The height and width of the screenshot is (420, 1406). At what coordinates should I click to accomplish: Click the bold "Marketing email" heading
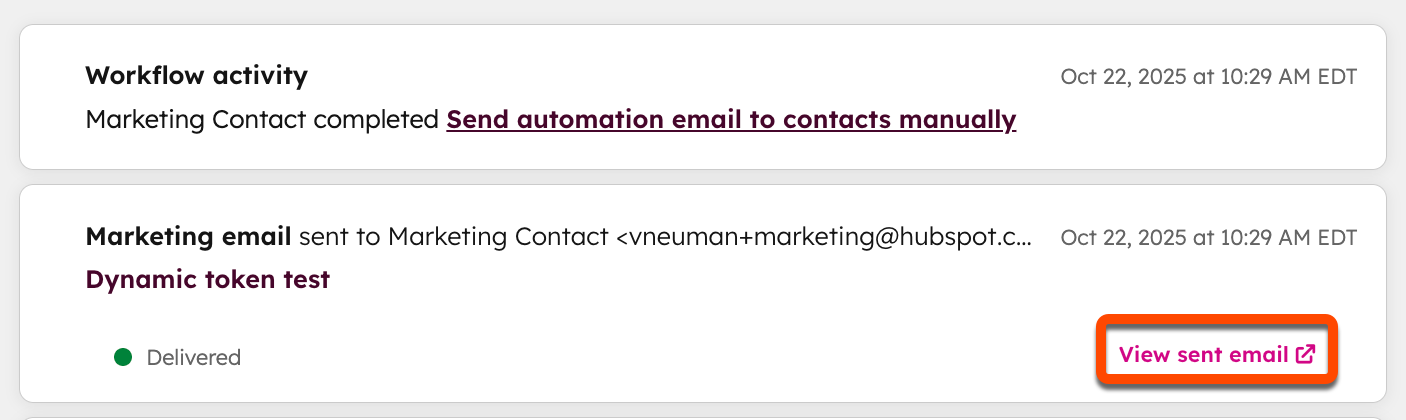point(188,237)
